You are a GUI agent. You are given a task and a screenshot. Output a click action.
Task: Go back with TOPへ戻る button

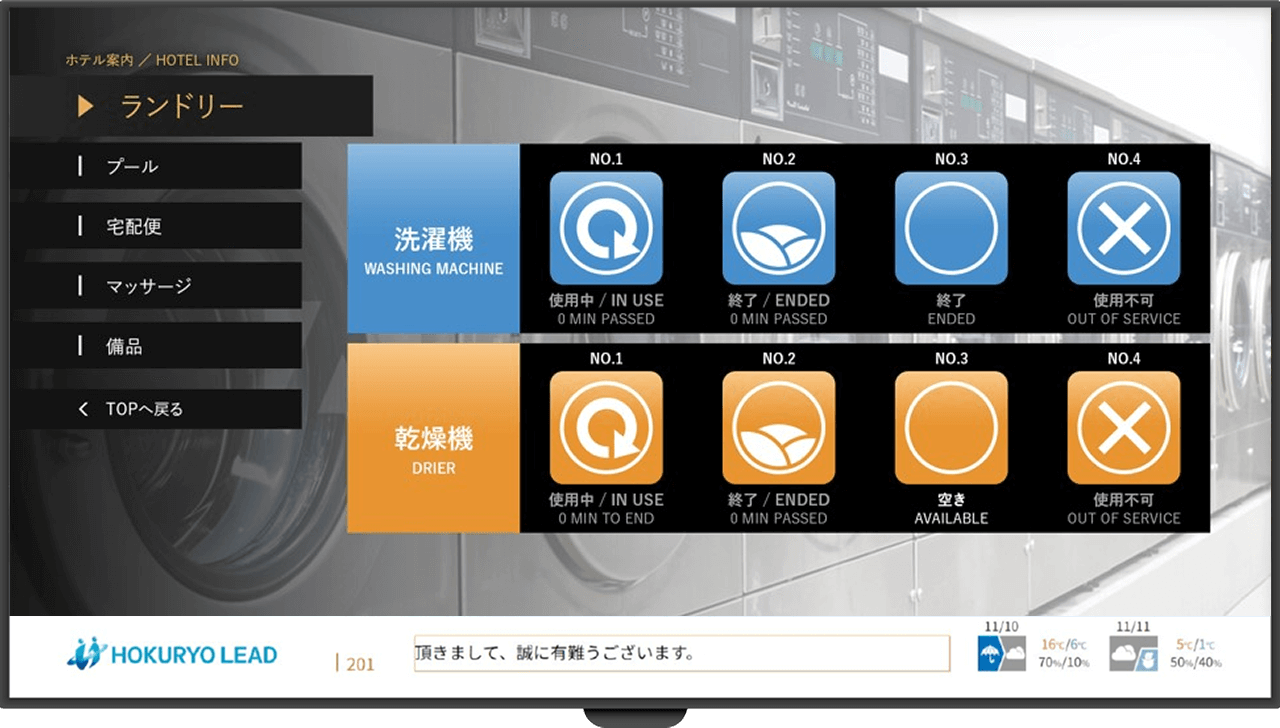(156, 409)
